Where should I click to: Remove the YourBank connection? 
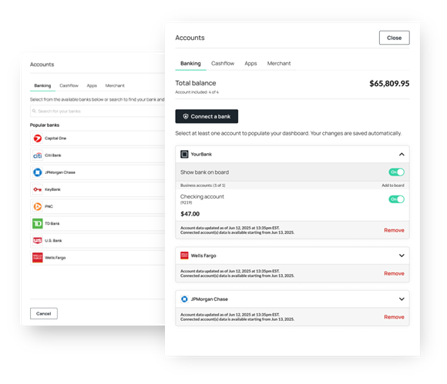(394, 230)
